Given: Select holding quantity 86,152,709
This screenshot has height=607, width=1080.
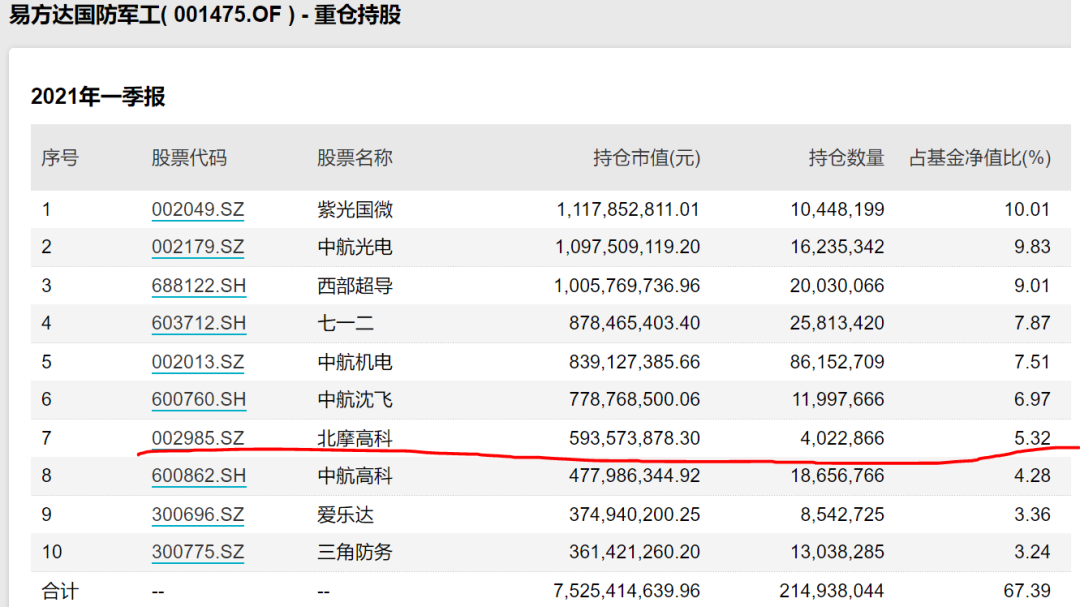Looking at the screenshot, I should point(838,362).
